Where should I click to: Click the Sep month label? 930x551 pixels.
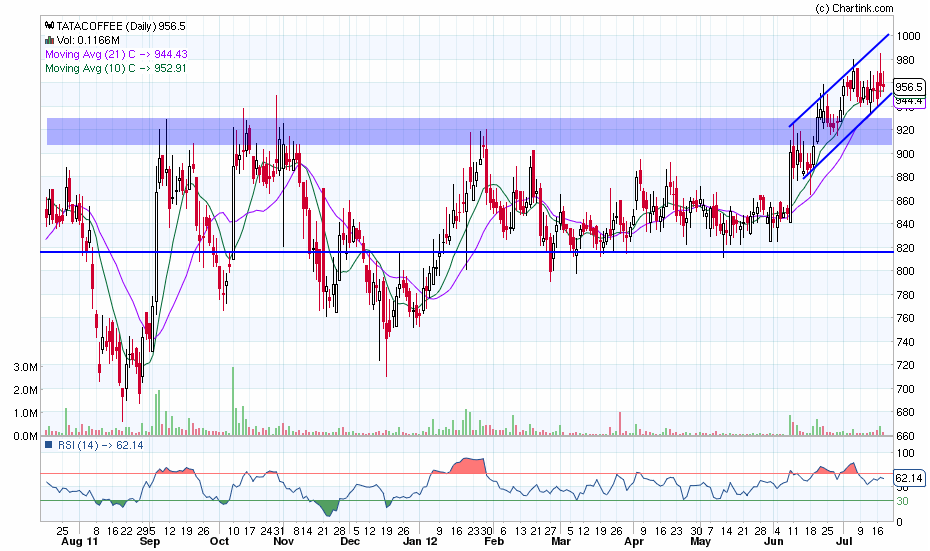149,542
